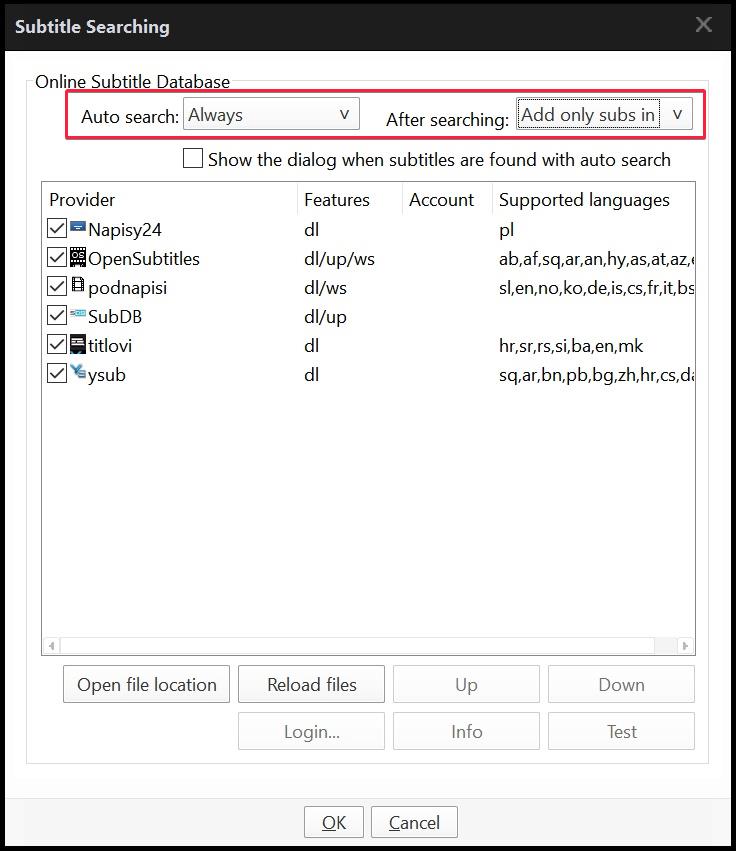
Task: Select the SubDB provider name
Action: 115,316
